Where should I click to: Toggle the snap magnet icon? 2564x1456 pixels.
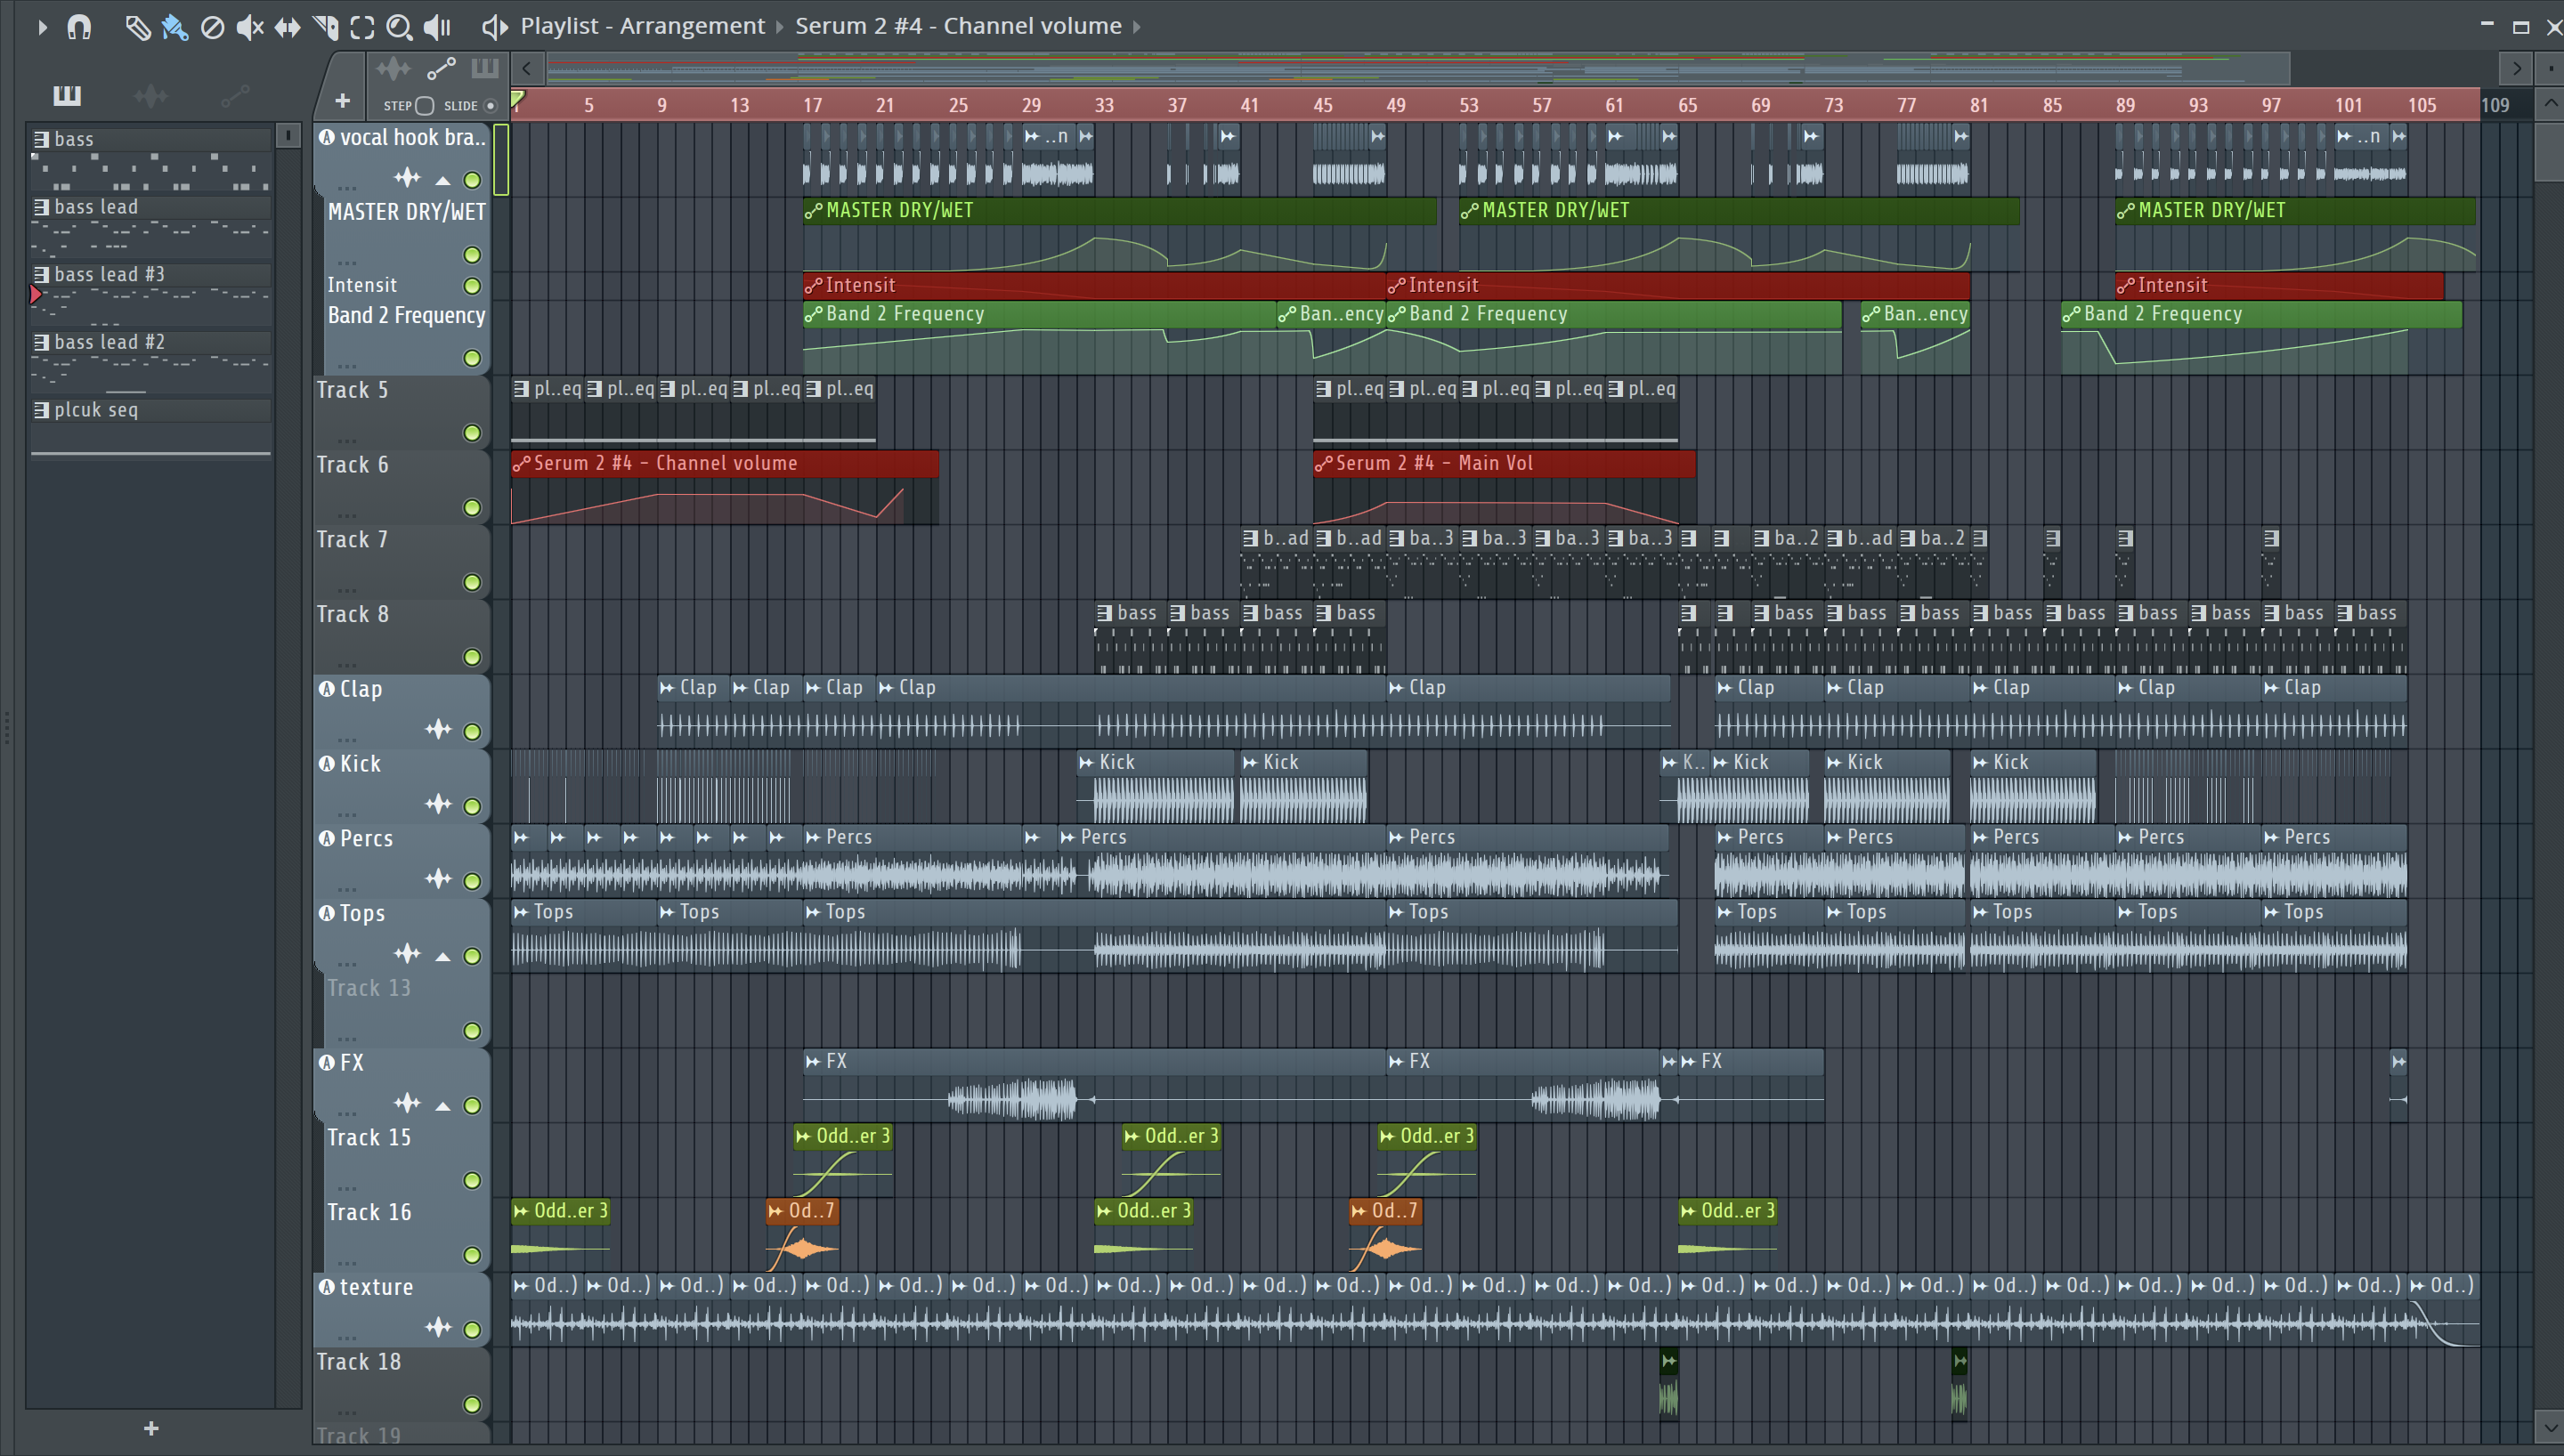79,27
